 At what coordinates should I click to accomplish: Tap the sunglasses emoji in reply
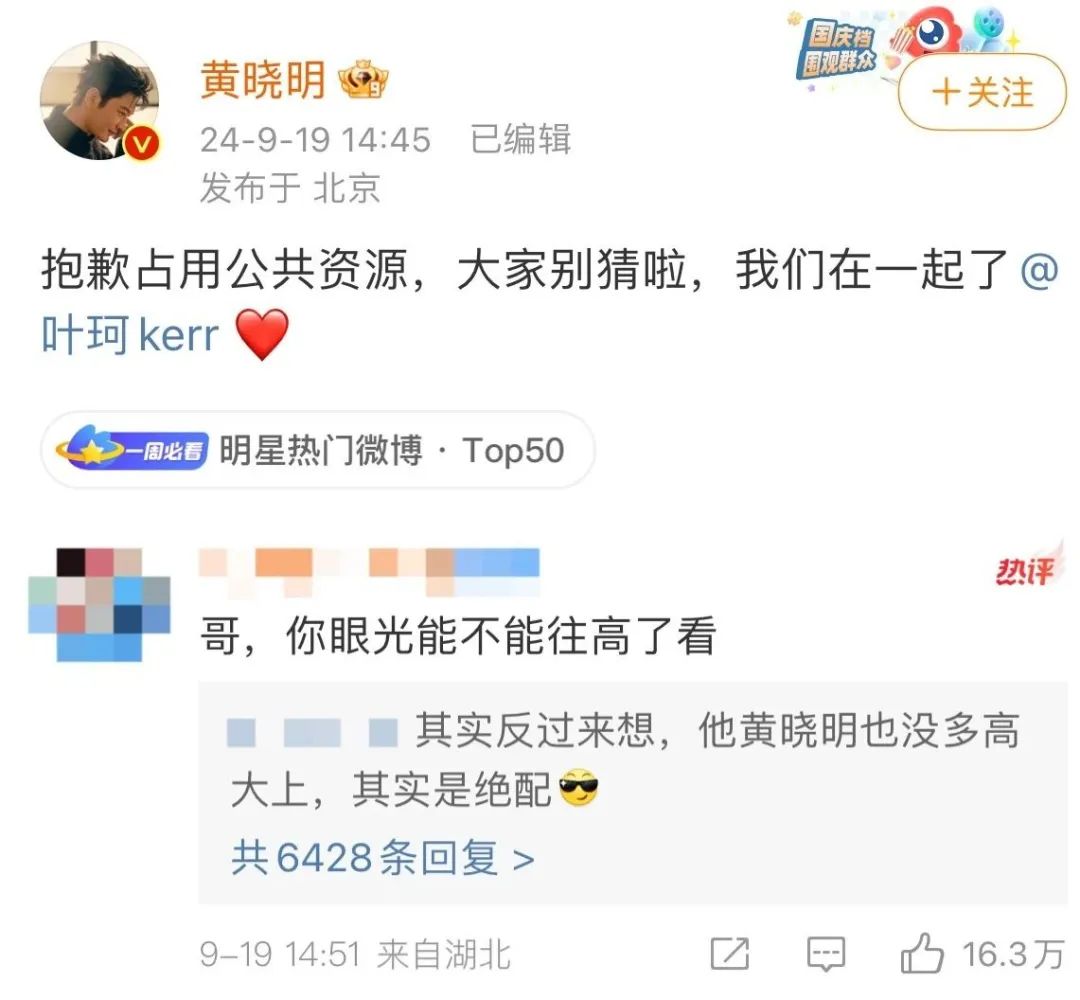pyautogui.click(x=579, y=789)
